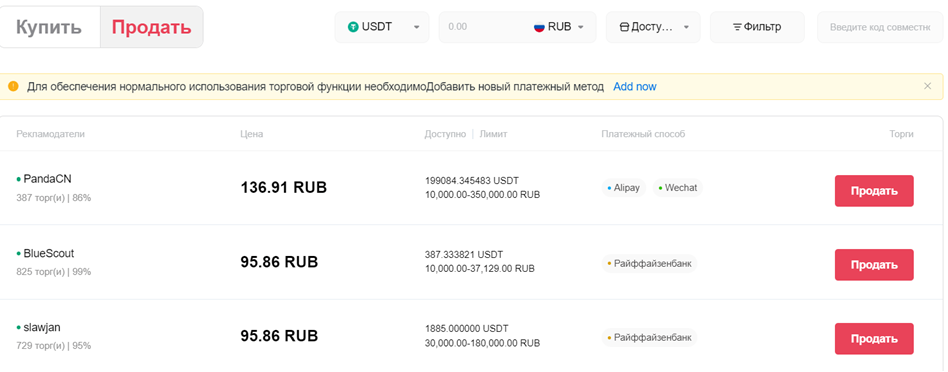Click the Лимит column header
Viewport: 948px width, 372px height.
pos(493,134)
